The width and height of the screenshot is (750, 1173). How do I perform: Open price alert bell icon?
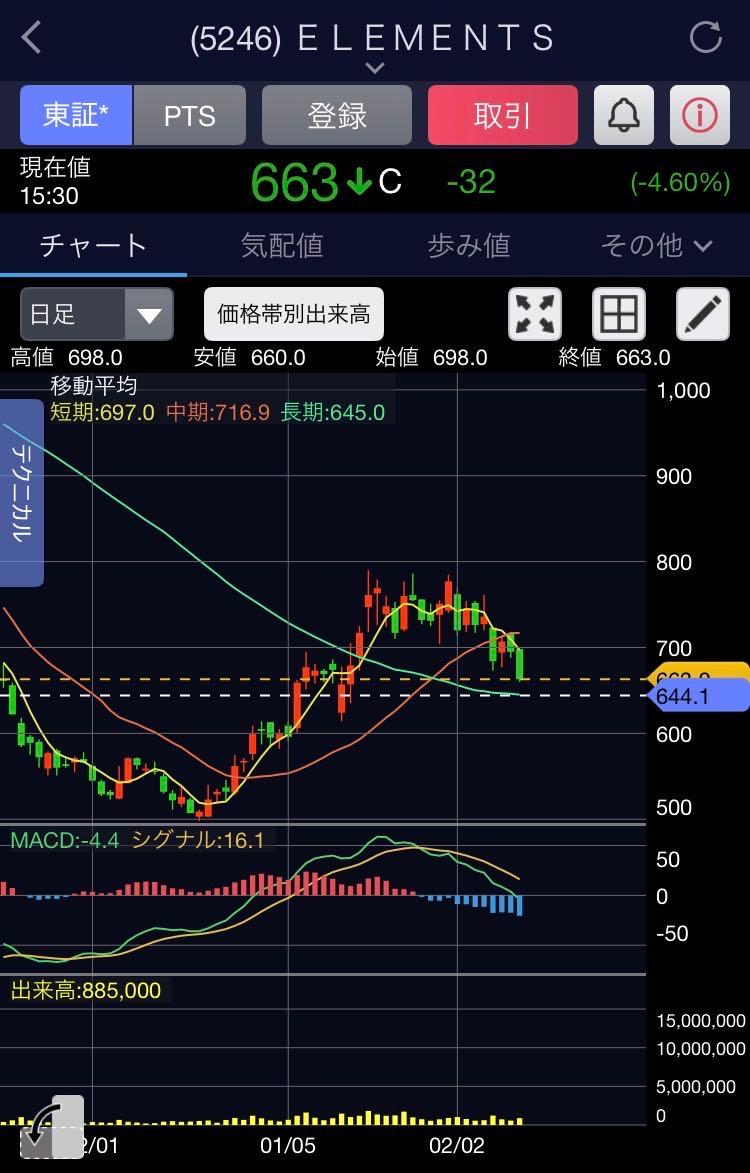pyautogui.click(x=623, y=115)
